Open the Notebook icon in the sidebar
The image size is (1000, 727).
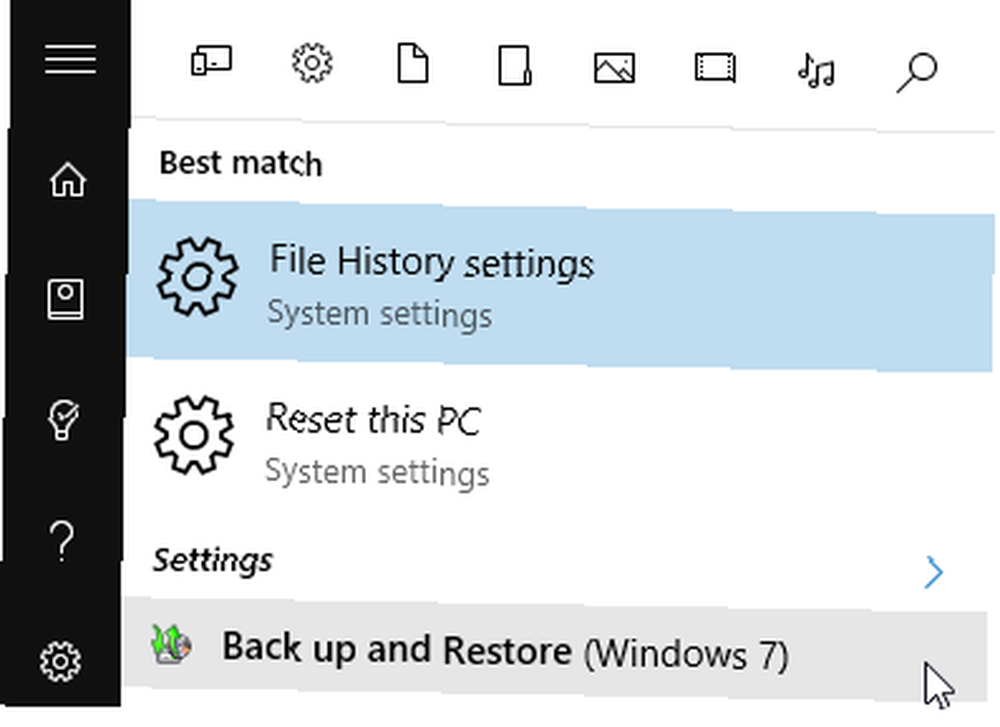pos(65,299)
